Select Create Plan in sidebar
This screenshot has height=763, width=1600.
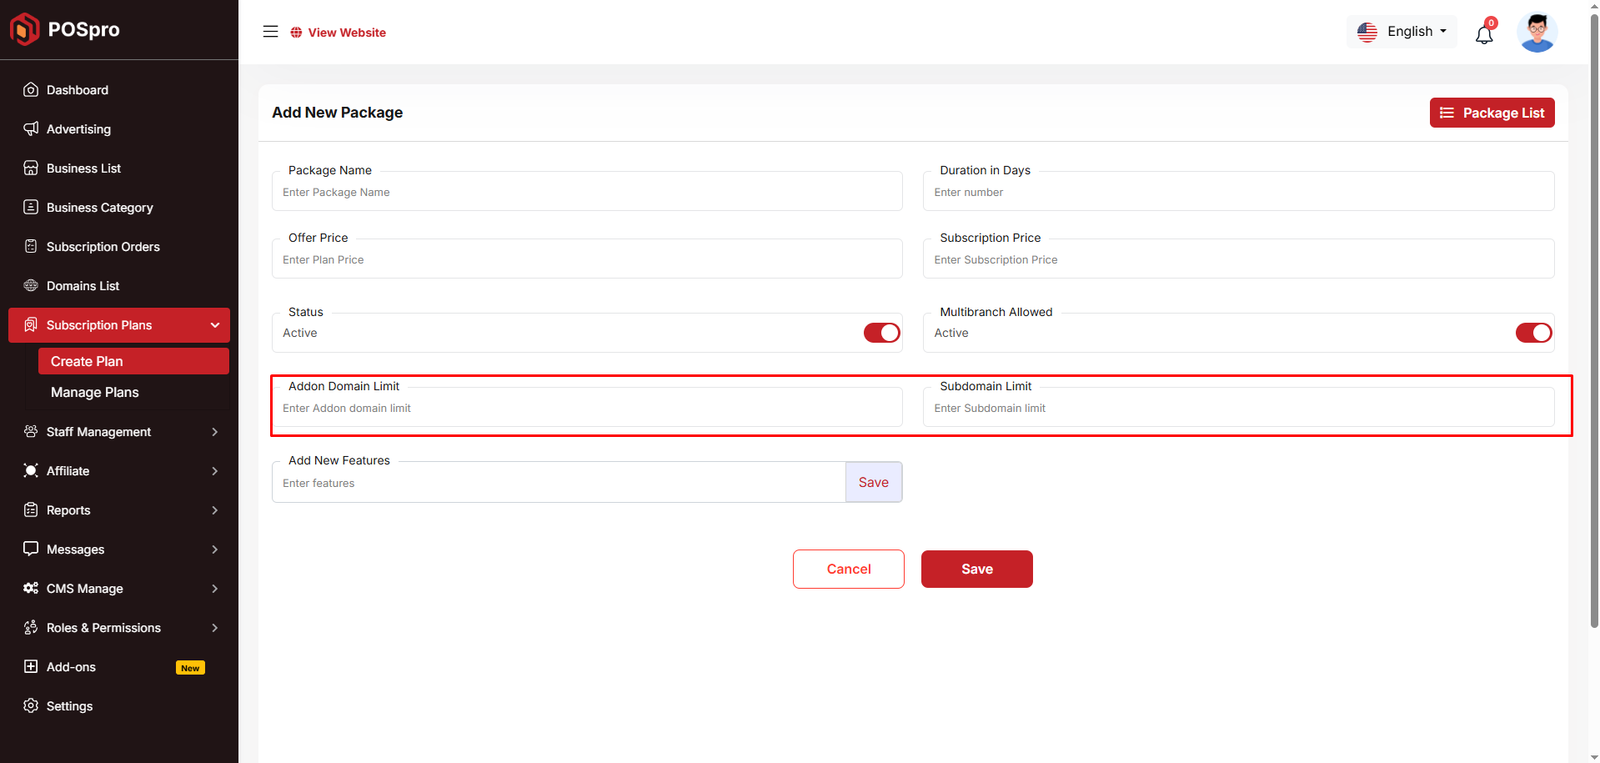[87, 361]
